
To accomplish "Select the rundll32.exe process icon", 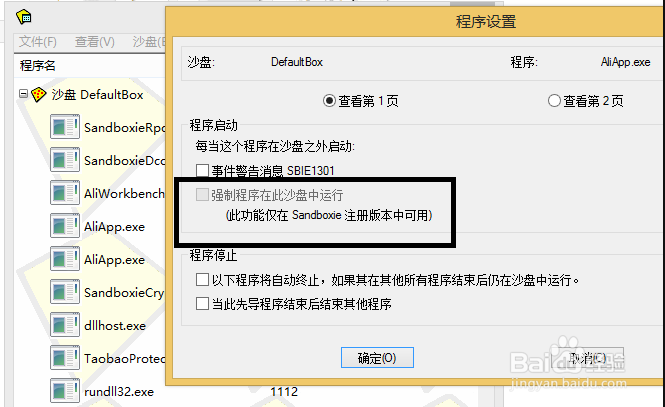I will (65, 391).
